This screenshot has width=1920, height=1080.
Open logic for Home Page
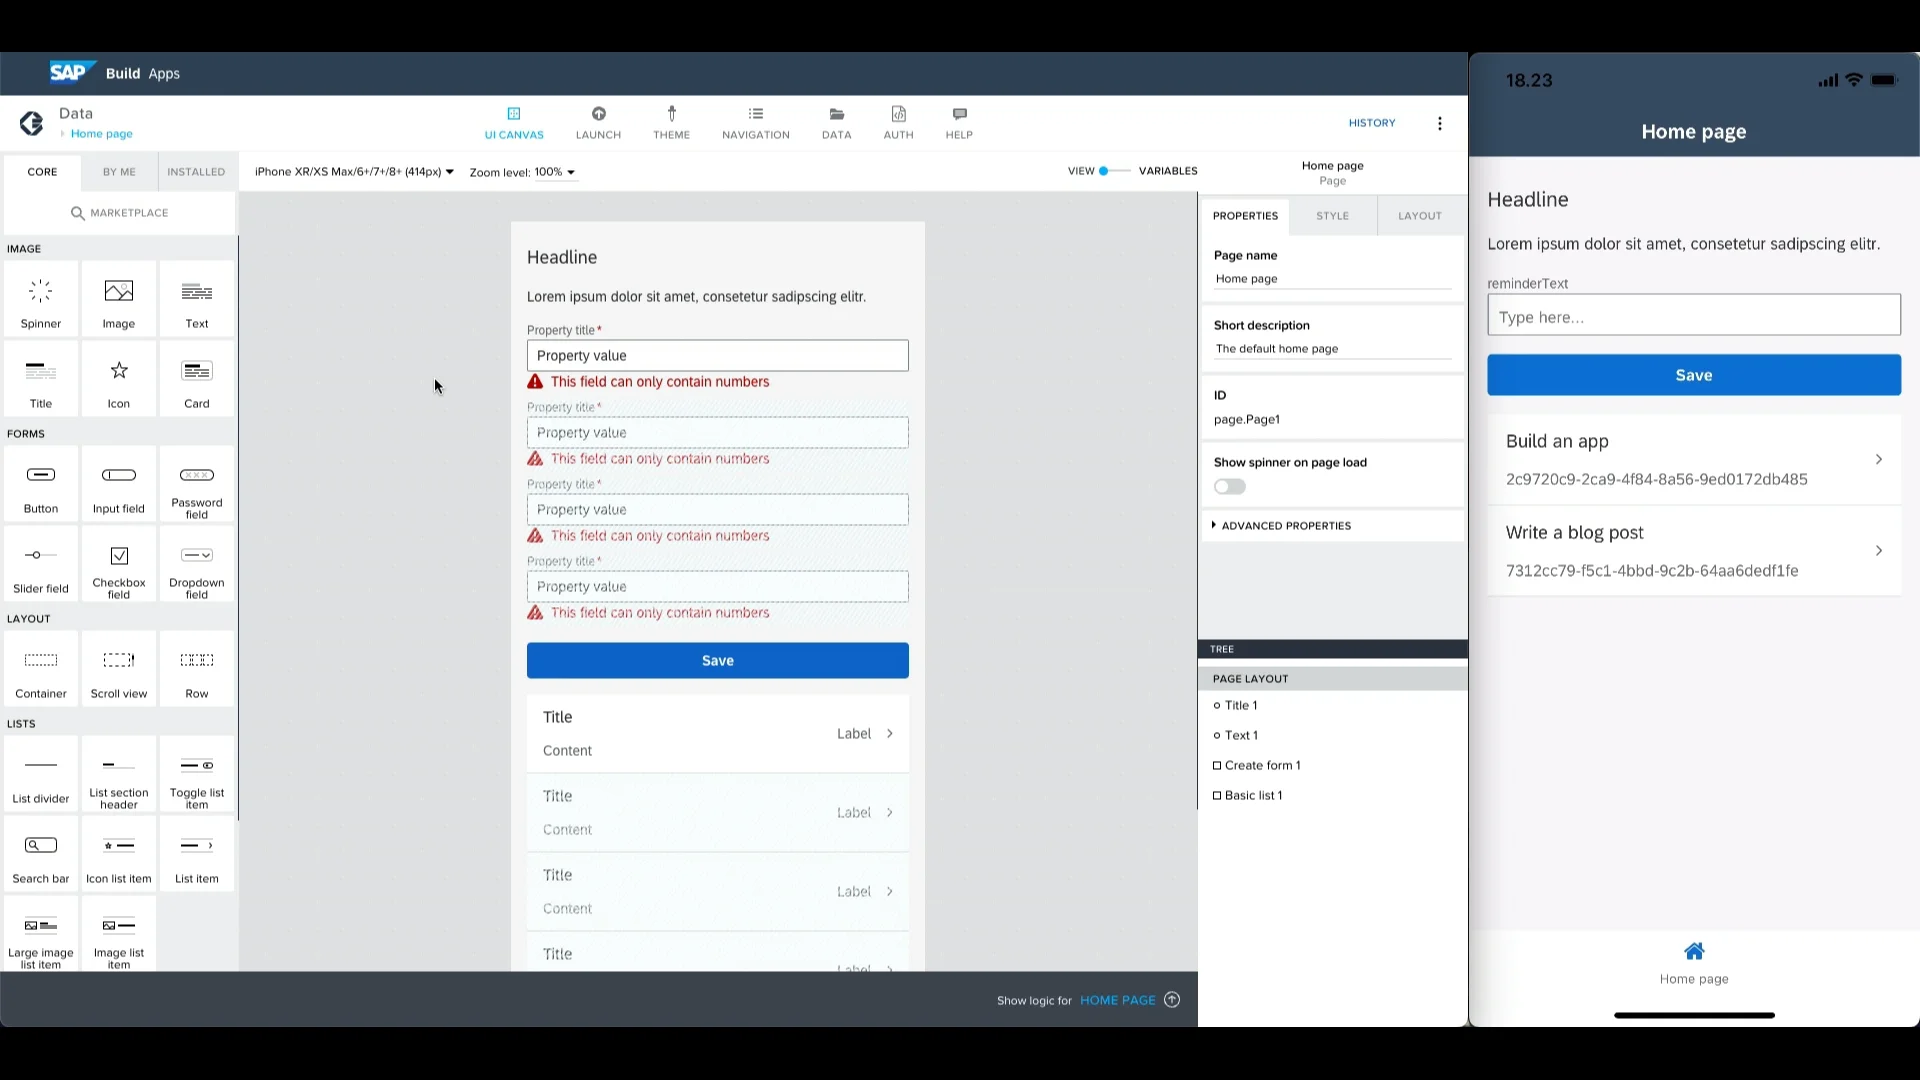pos(1117,999)
